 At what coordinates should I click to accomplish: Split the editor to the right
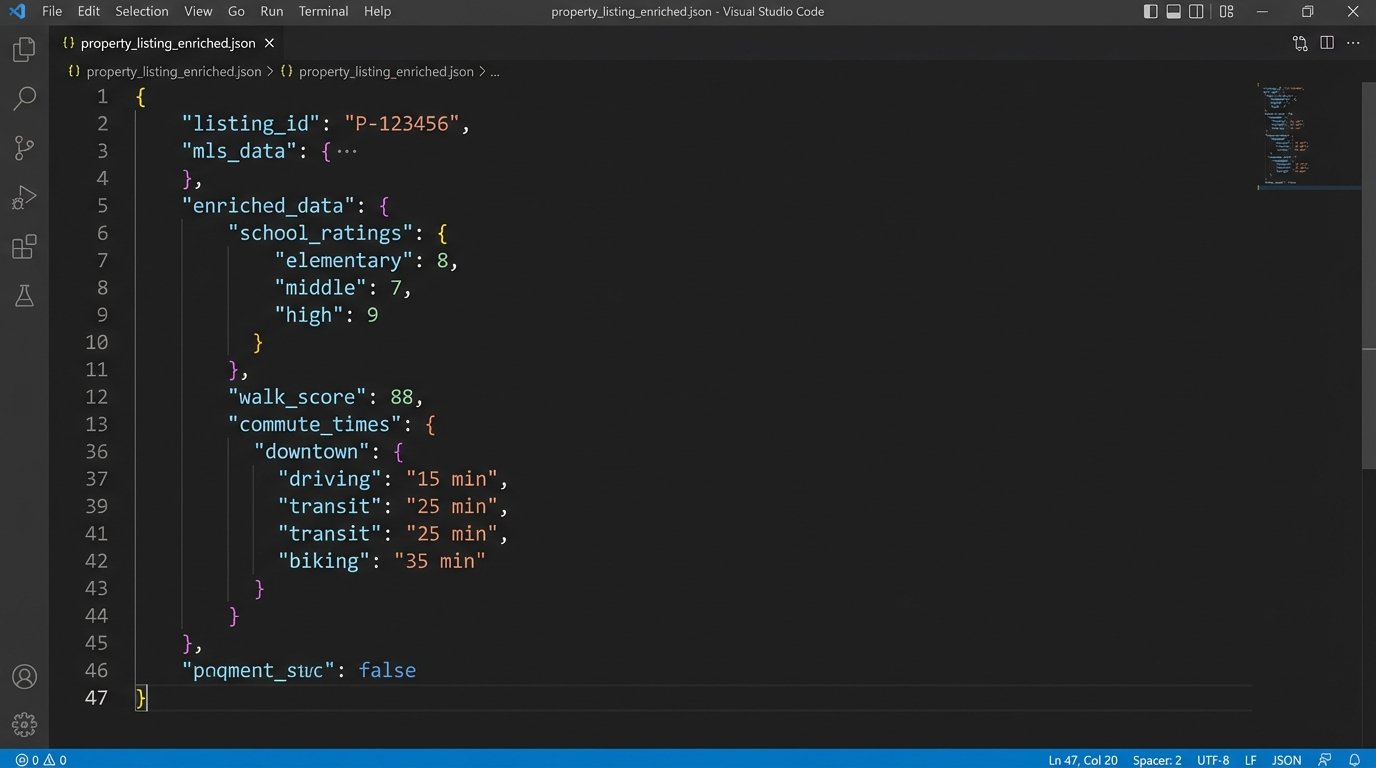pyautogui.click(x=1327, y=43)
